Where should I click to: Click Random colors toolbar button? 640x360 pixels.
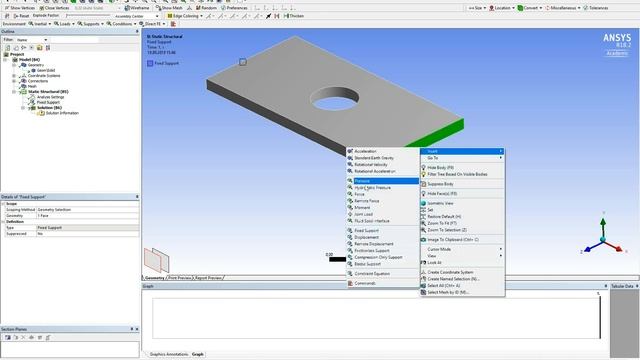pyautogui.click(x=206, y=8)
